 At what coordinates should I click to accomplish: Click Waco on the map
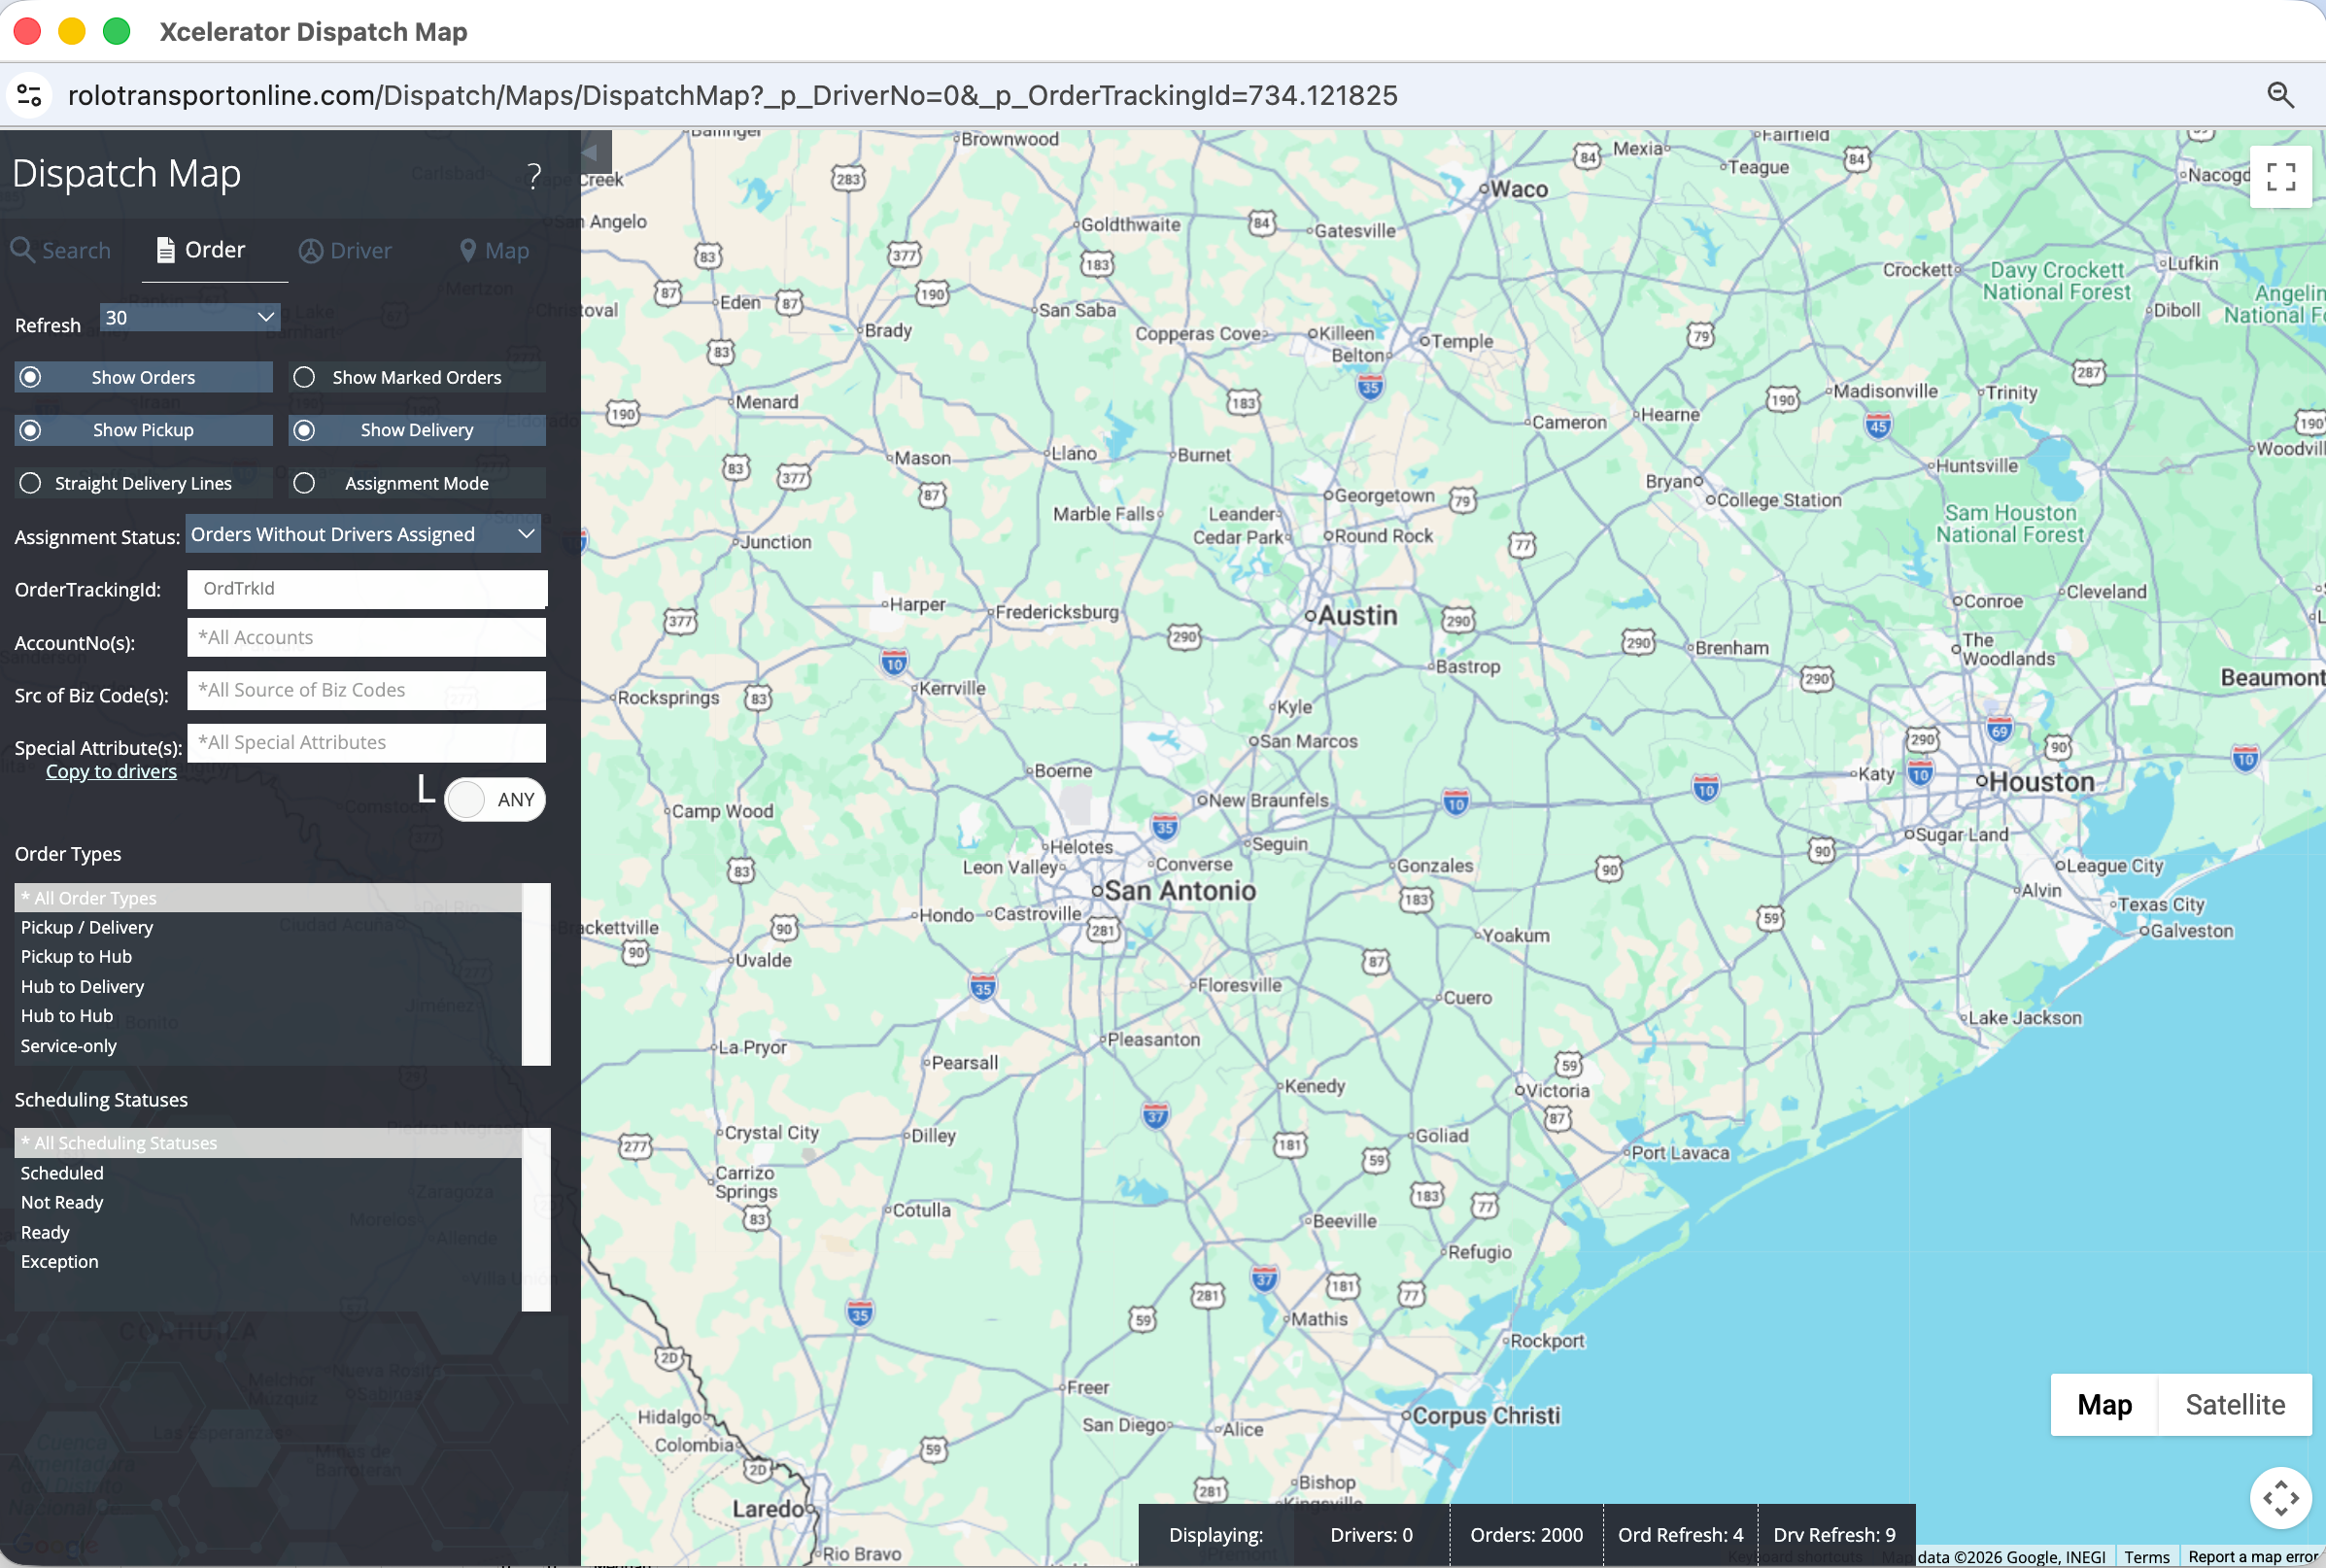[1519, 188]
